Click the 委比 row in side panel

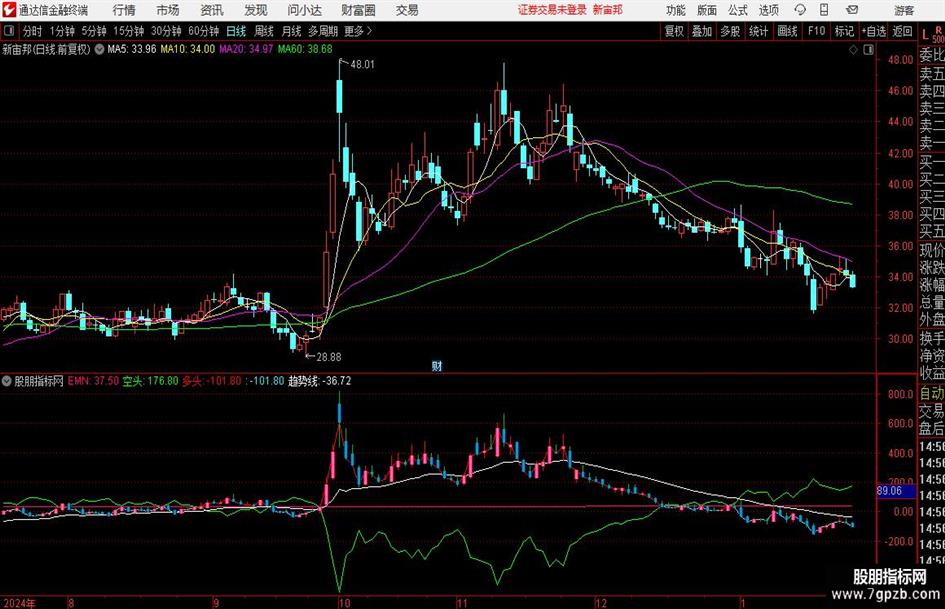(932, 55)
